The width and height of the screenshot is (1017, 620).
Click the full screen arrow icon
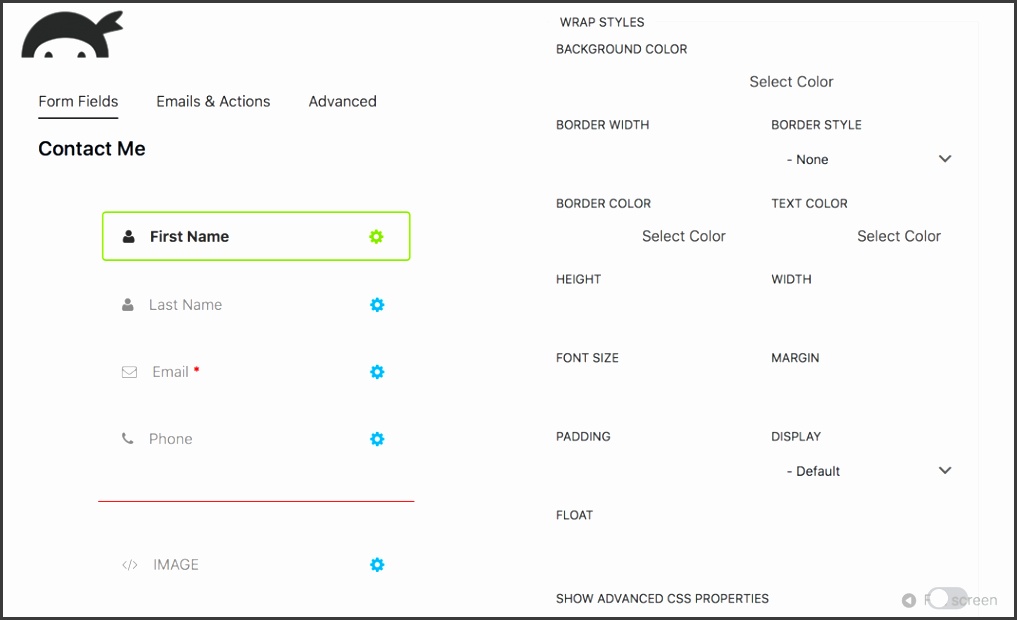[908, 600]
